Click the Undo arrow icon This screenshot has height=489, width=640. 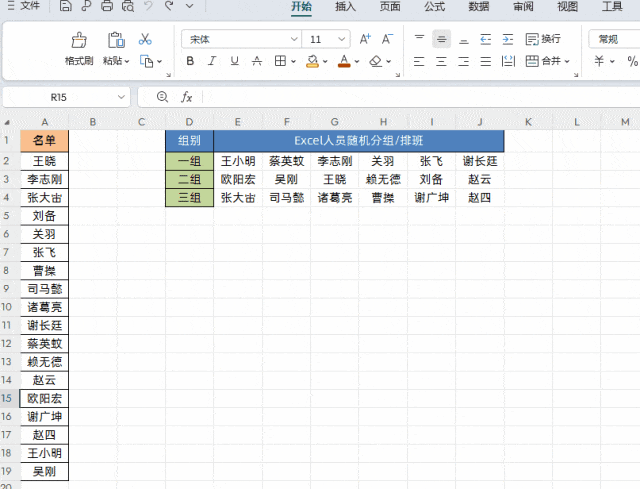tap(149, 6)
